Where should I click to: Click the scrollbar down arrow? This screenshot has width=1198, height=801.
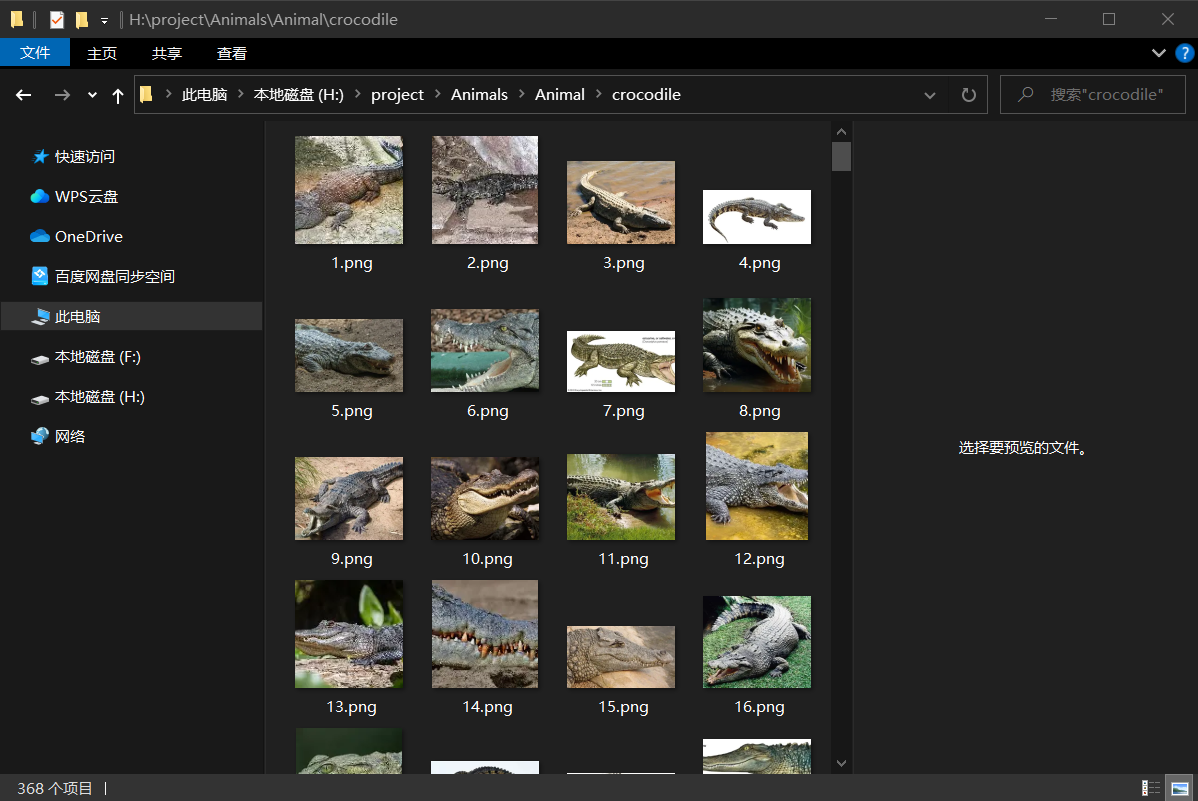841,763
